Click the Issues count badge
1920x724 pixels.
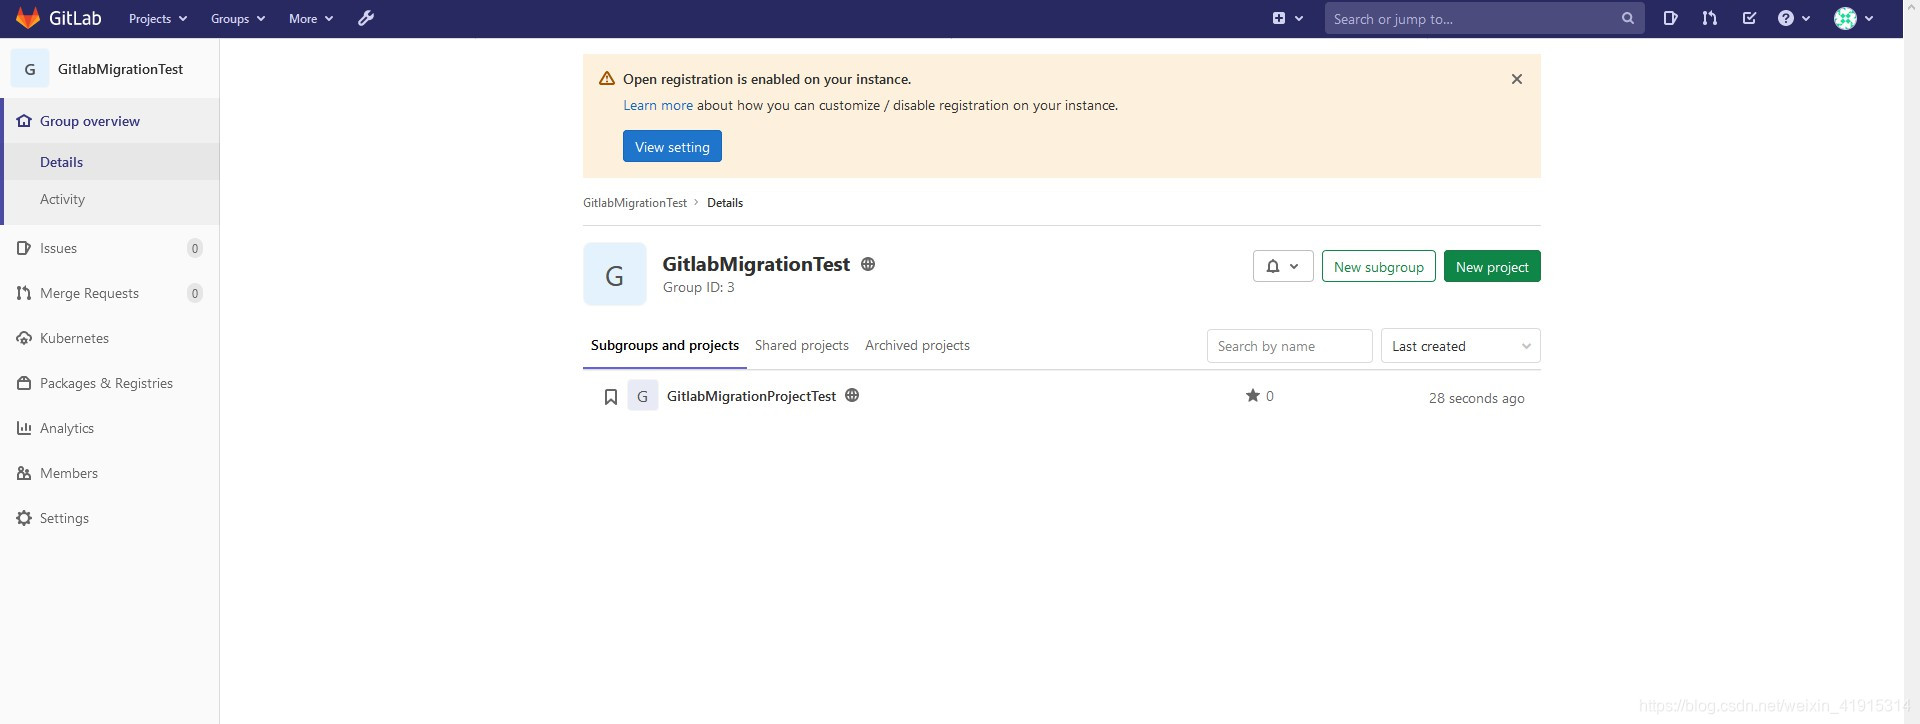coord(195,248)
